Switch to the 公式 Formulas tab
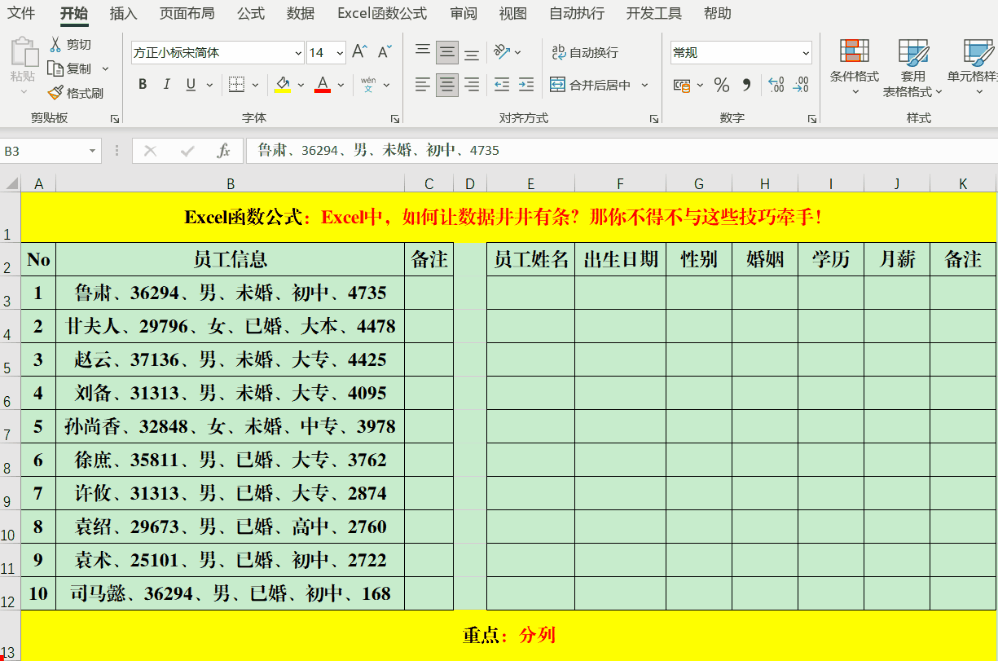The height and width of the screenshot is (661, 998). point(251,13)
